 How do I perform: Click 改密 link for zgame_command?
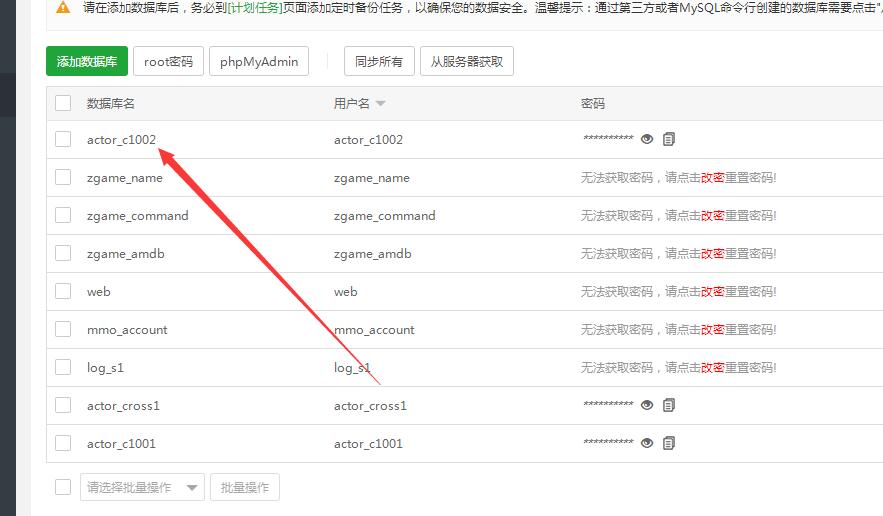[x=712, y=215]
